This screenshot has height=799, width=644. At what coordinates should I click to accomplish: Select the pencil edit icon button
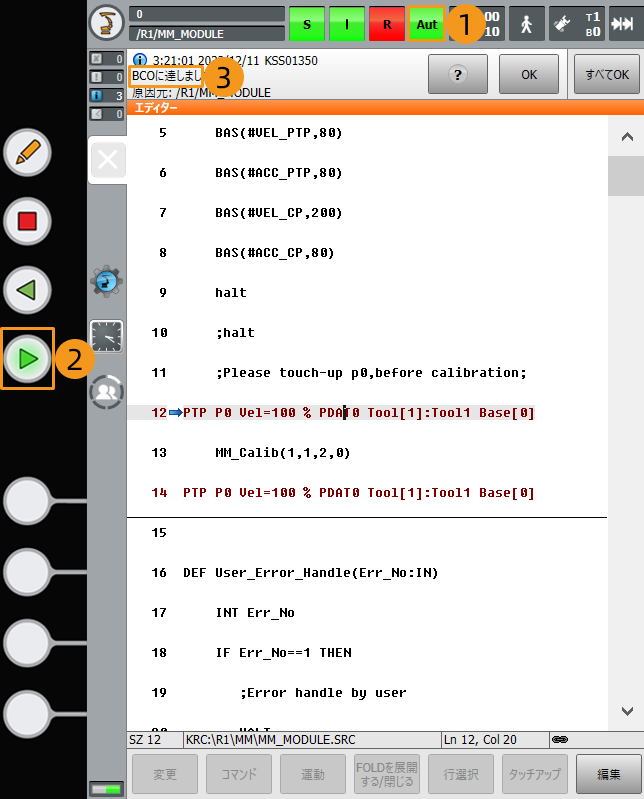28,152
